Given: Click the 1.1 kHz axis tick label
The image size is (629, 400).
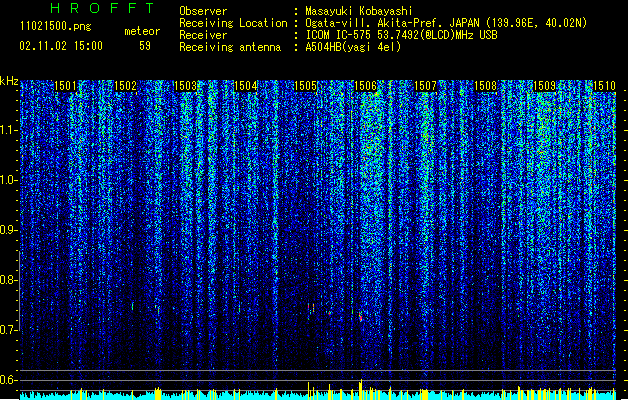Looking at the screenshot, I should pyautogui.click(x=8, y=130).
